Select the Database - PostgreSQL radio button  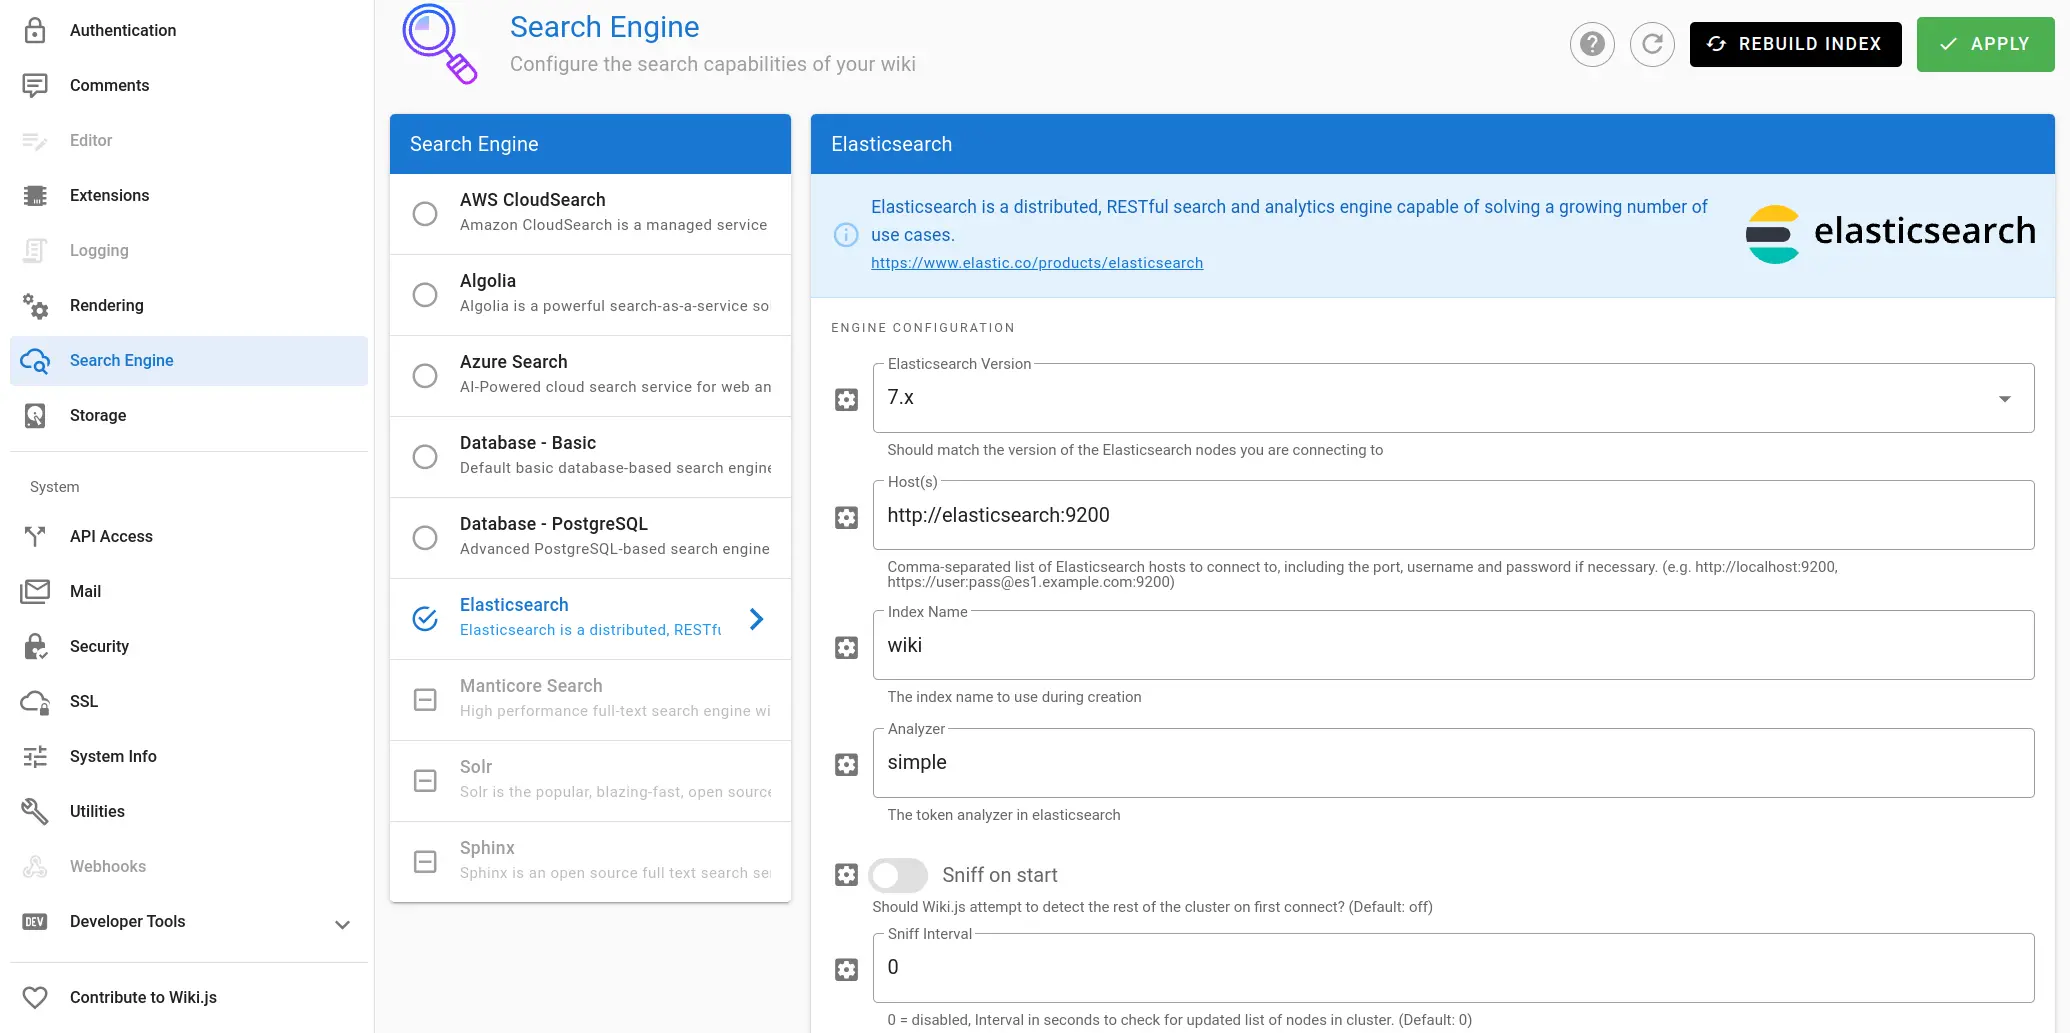click(x=425, y=538)
